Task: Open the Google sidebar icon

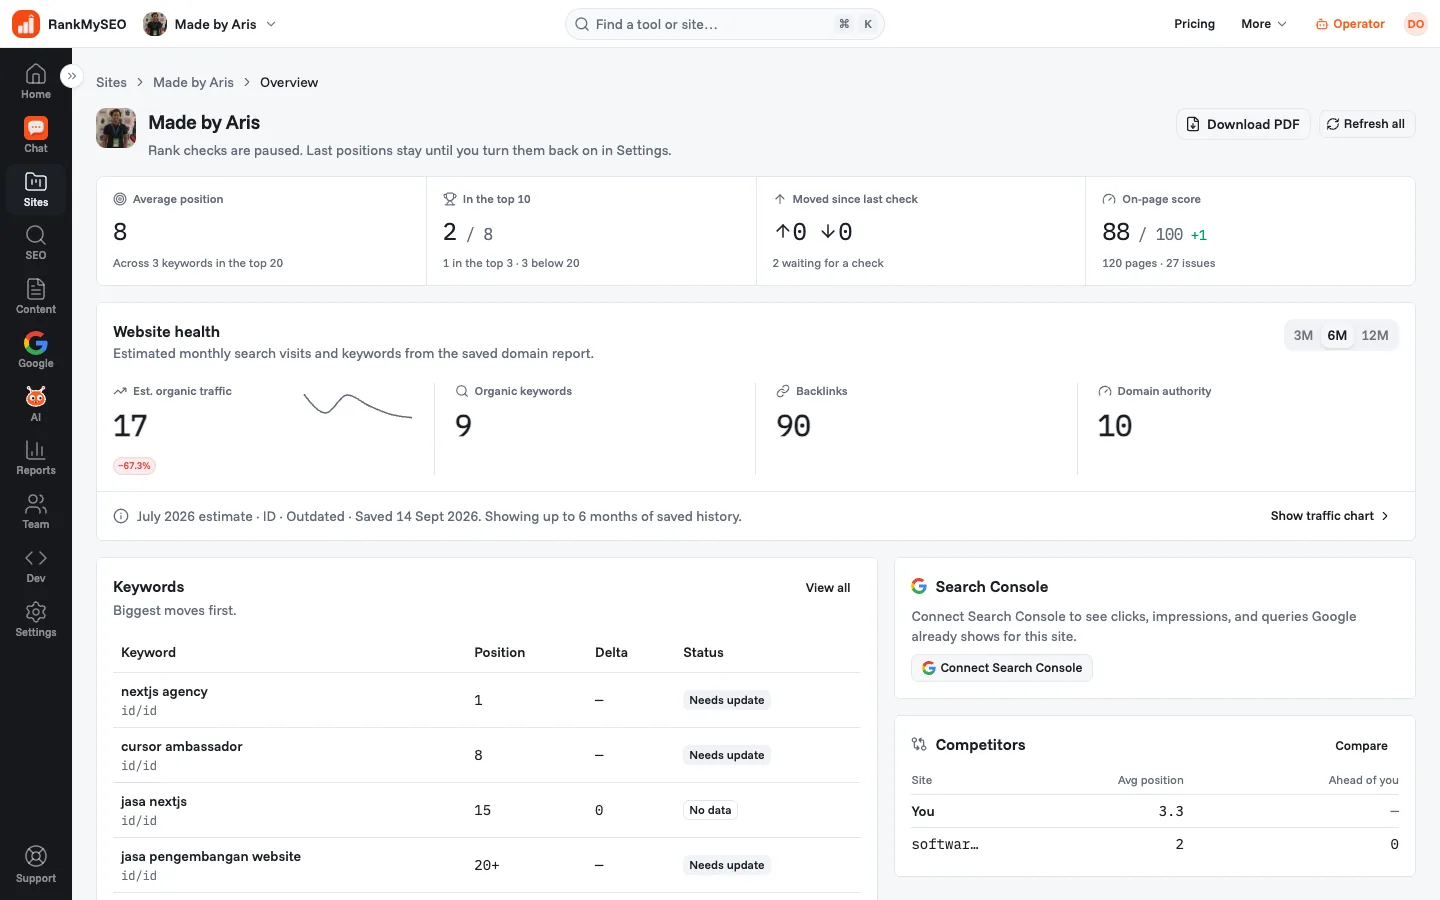Action: tap(36, 351)
